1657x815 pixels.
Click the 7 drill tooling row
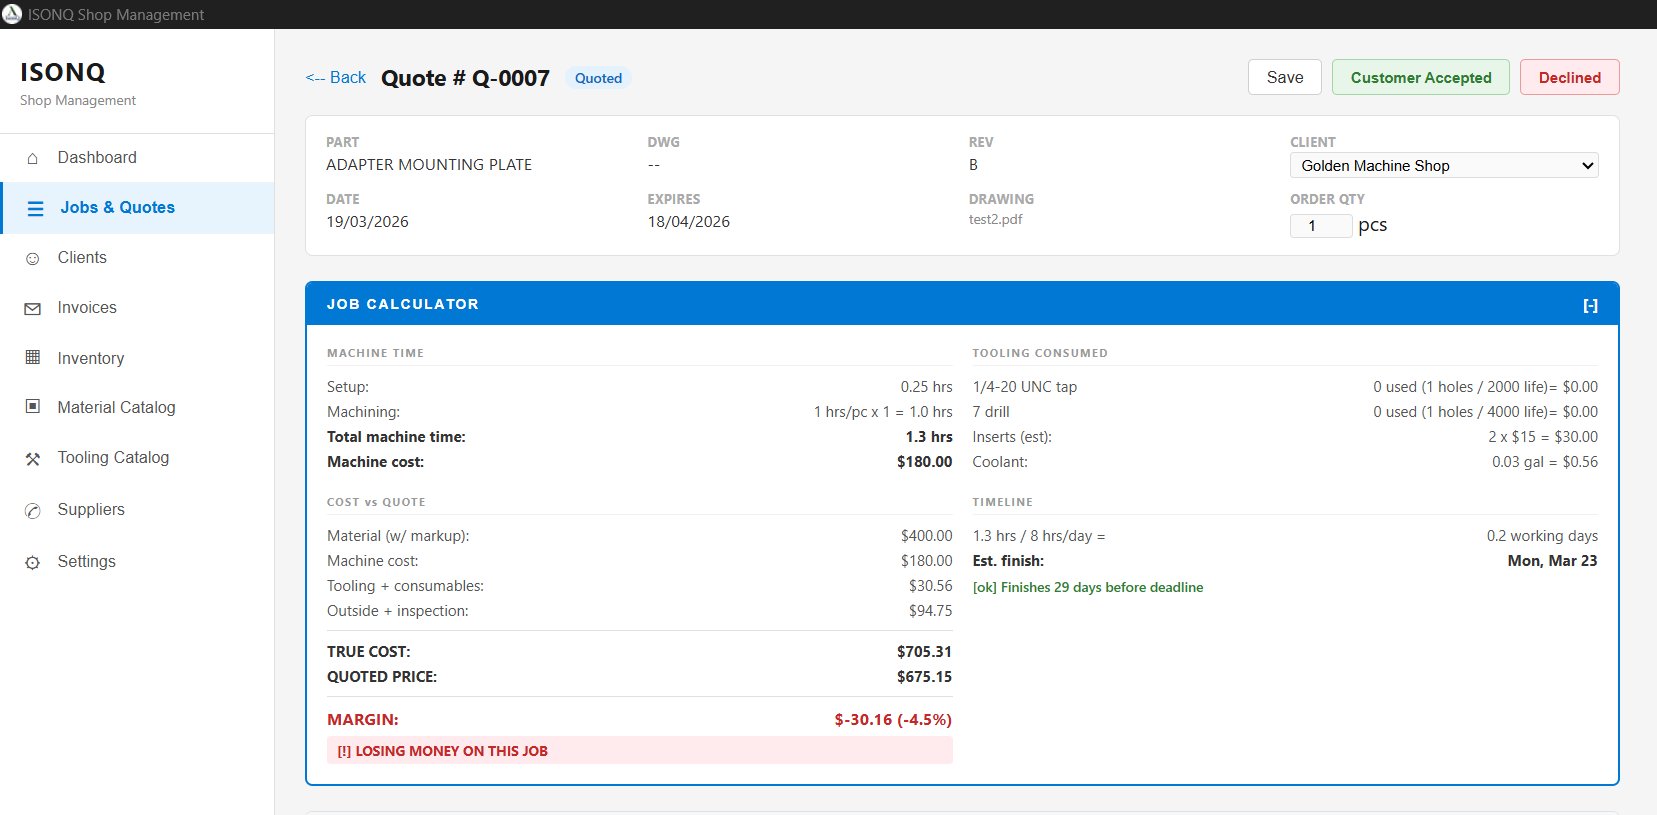click(1285, 412)
